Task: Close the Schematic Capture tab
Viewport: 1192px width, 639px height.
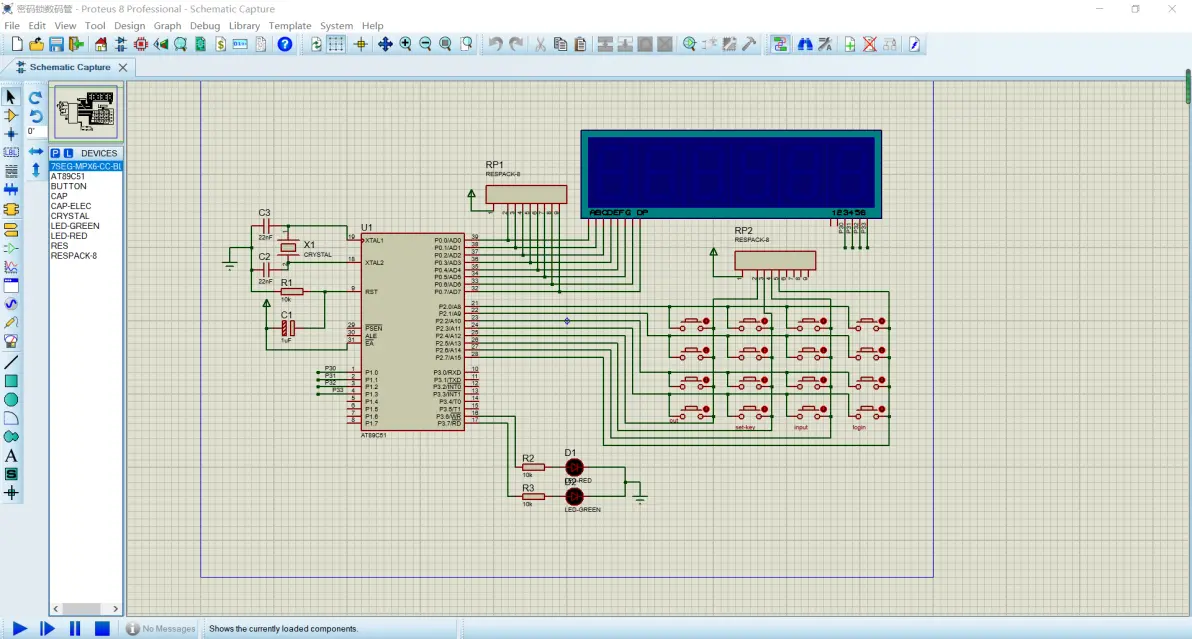Action: (122, 68)
